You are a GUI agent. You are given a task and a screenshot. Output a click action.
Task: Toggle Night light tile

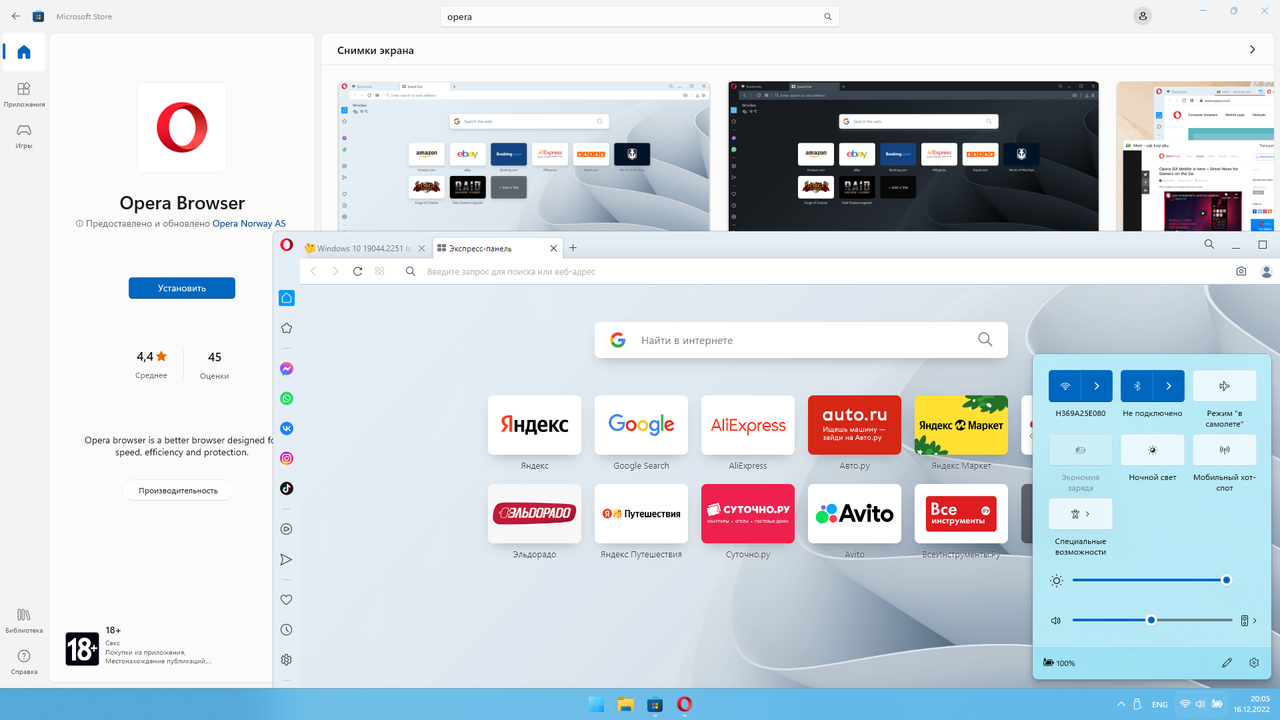coord(1152,450)
